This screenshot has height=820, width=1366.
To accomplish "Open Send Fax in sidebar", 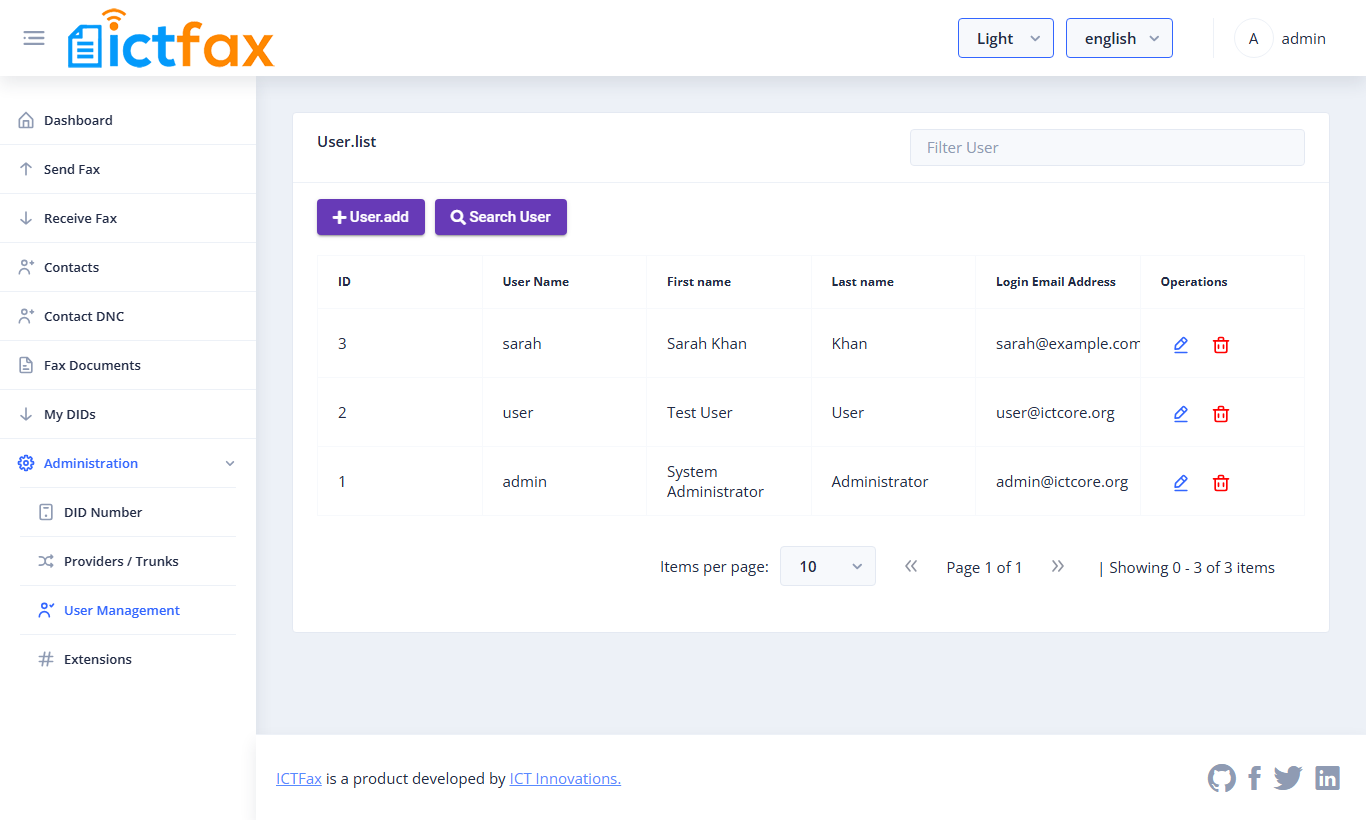I will 128,169.
